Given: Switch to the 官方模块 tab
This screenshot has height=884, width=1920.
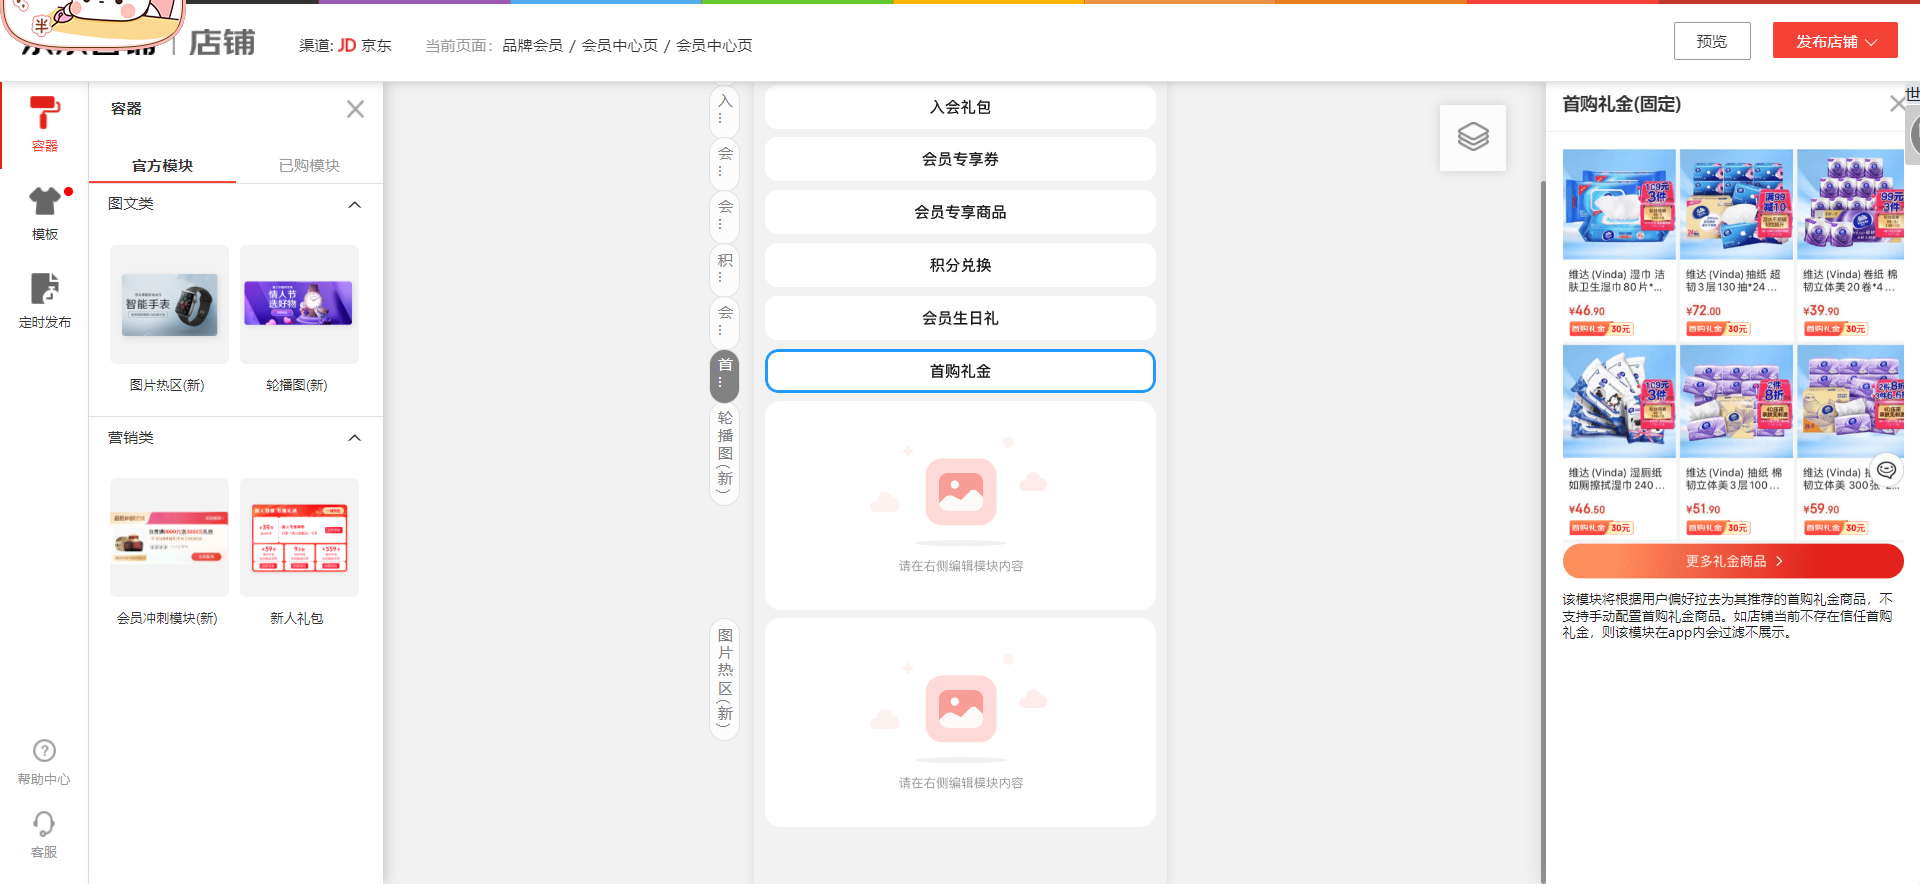Looking at the screenshot, I should 162,165.
